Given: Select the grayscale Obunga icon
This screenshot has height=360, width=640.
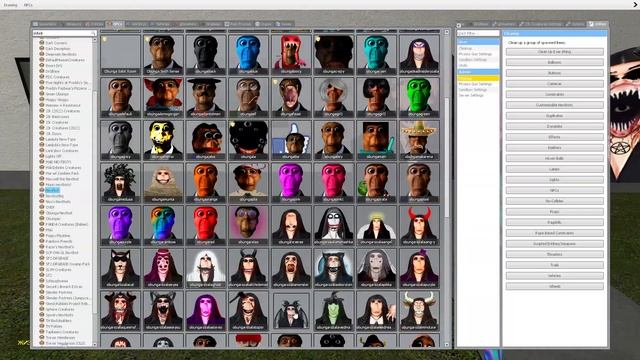Looking at the screenshot, I should tap(120, 140).
